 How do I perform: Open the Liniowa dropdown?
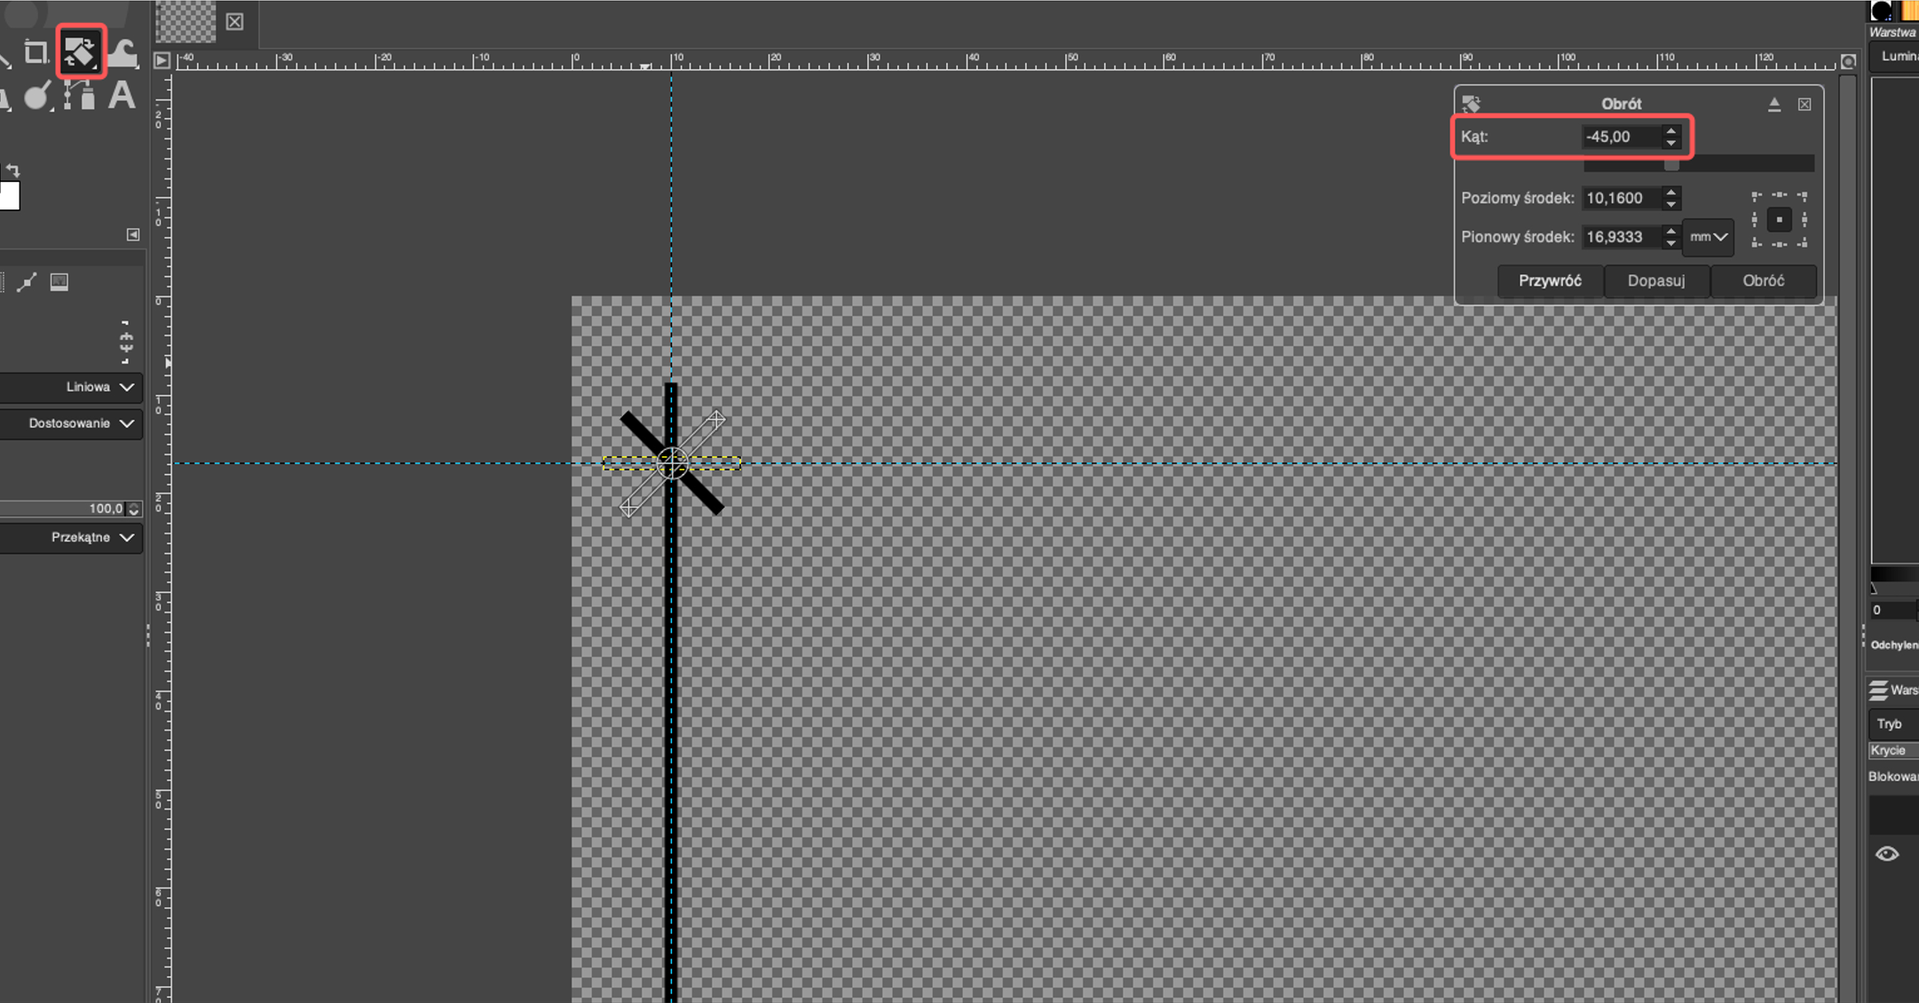[70, 387]
